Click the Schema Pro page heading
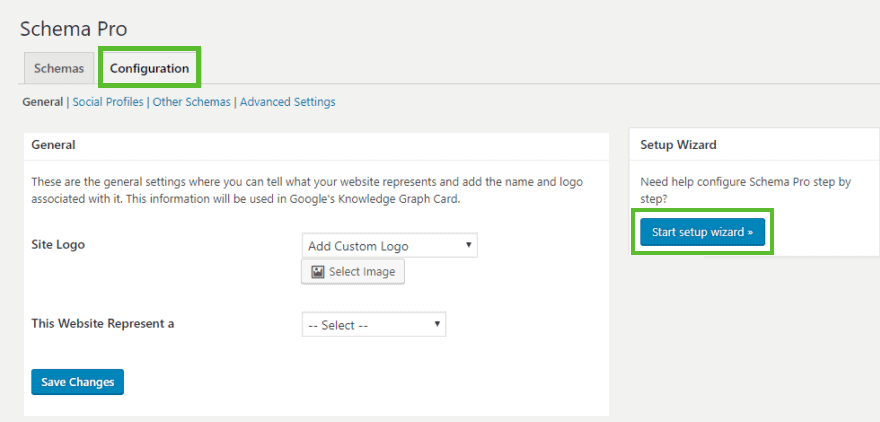 pos(74,29)
